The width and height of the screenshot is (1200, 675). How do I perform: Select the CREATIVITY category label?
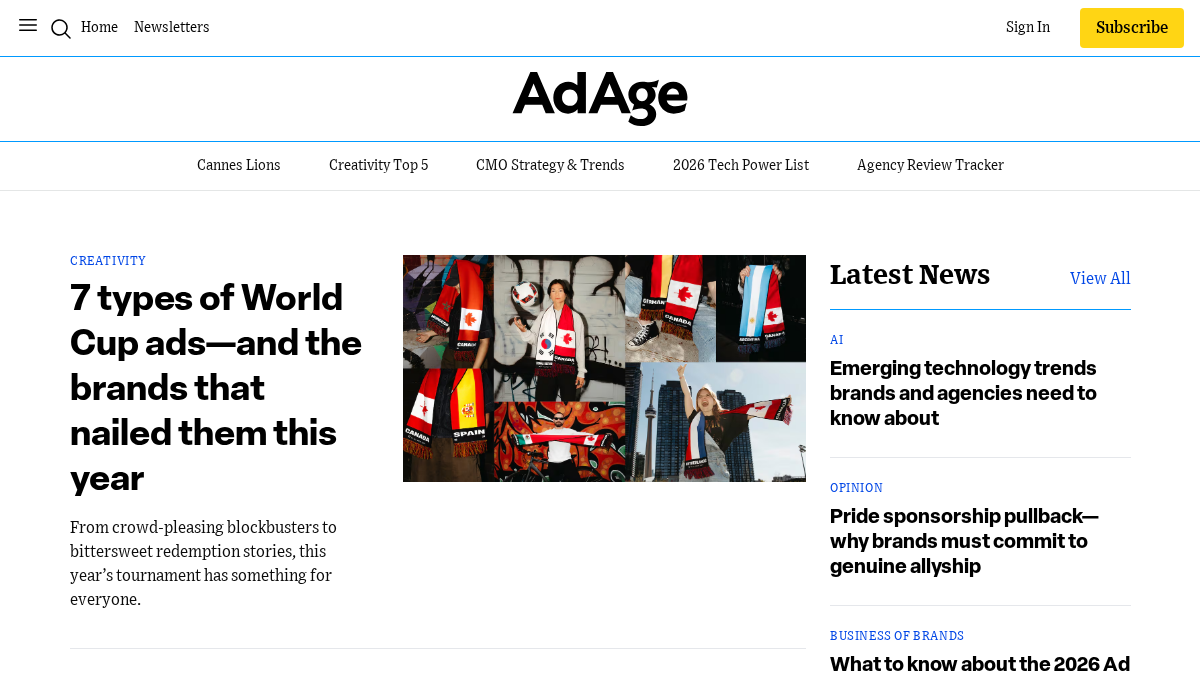pos(108,261)
